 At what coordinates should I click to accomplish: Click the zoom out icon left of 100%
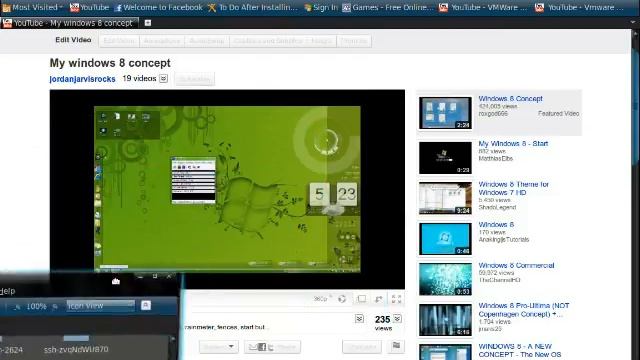pos(17,307)
